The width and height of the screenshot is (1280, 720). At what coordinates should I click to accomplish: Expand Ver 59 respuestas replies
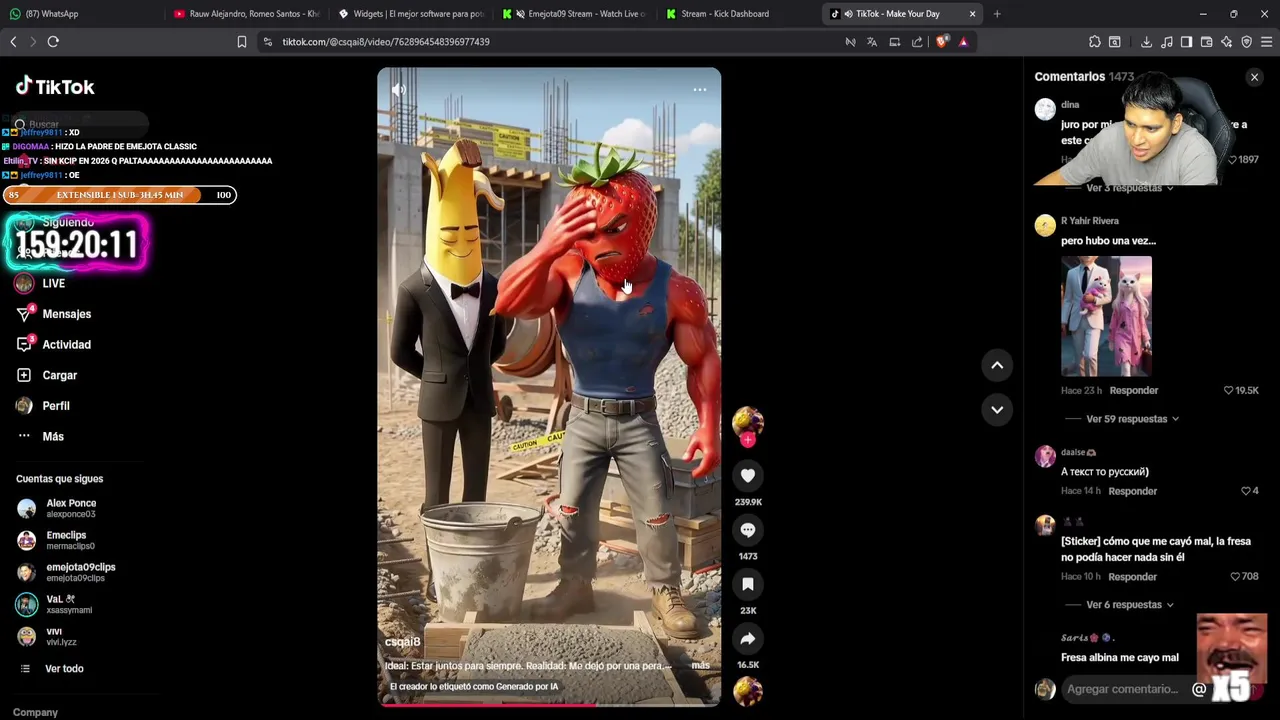click(x=1132, y=419)
